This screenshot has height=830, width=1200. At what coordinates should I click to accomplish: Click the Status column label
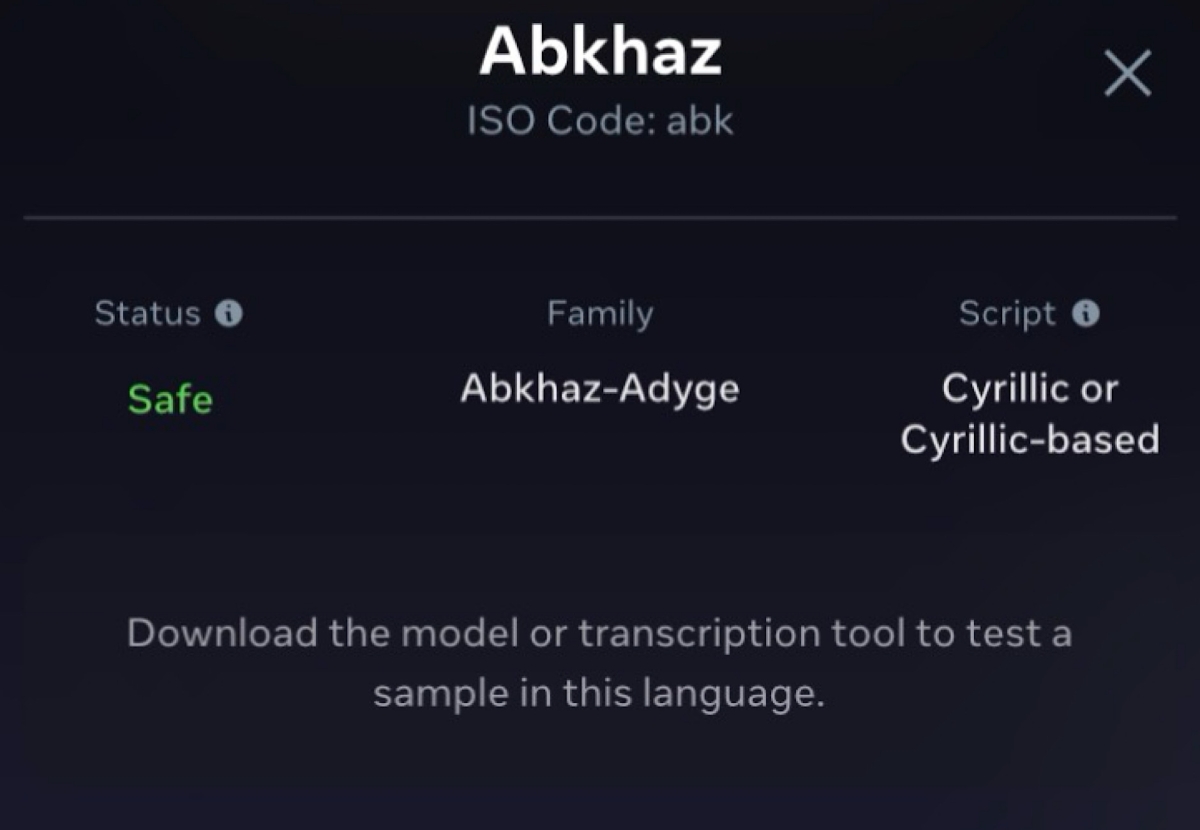point(147,314)
